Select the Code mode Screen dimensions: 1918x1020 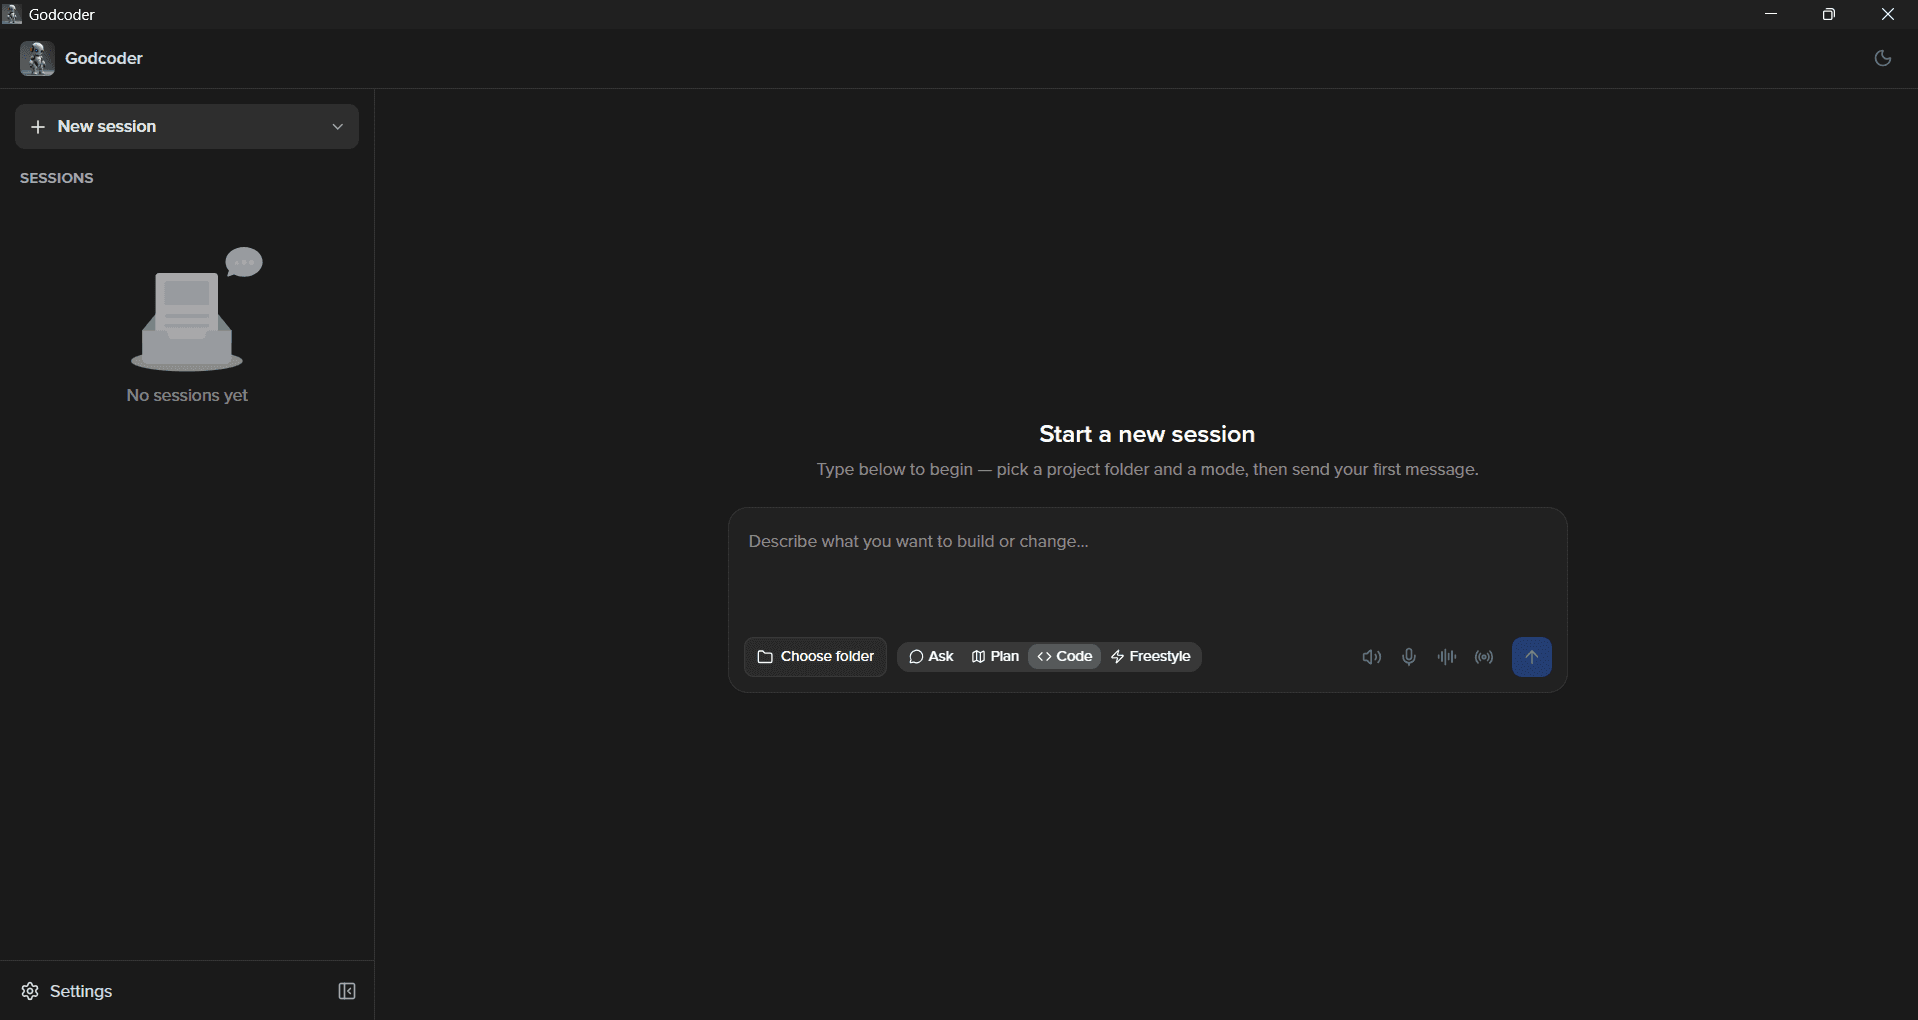click(1065, 657)
